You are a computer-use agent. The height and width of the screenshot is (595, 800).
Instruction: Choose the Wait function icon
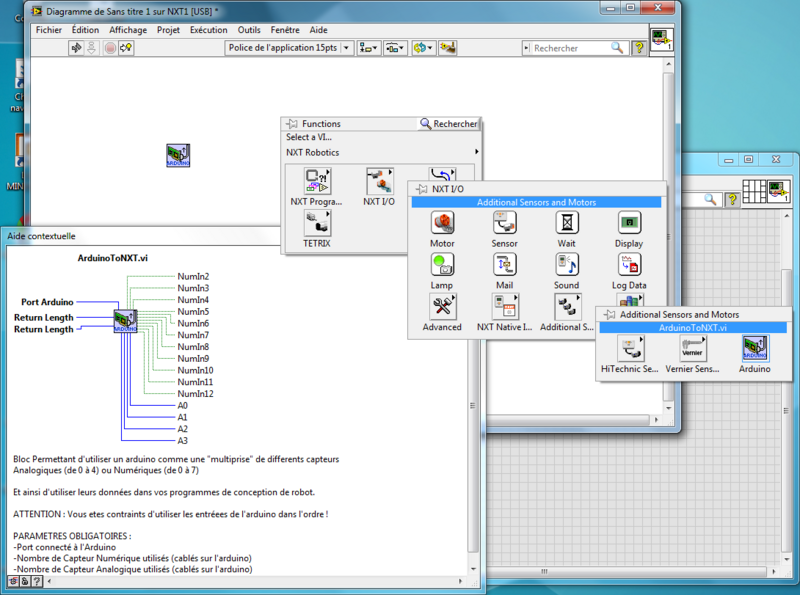coord(566,223)
